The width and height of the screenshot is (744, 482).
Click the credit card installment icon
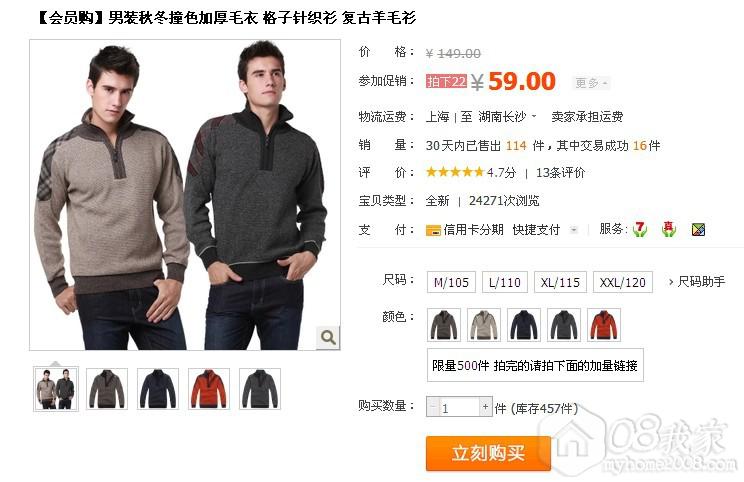click(x=433, y=230)
